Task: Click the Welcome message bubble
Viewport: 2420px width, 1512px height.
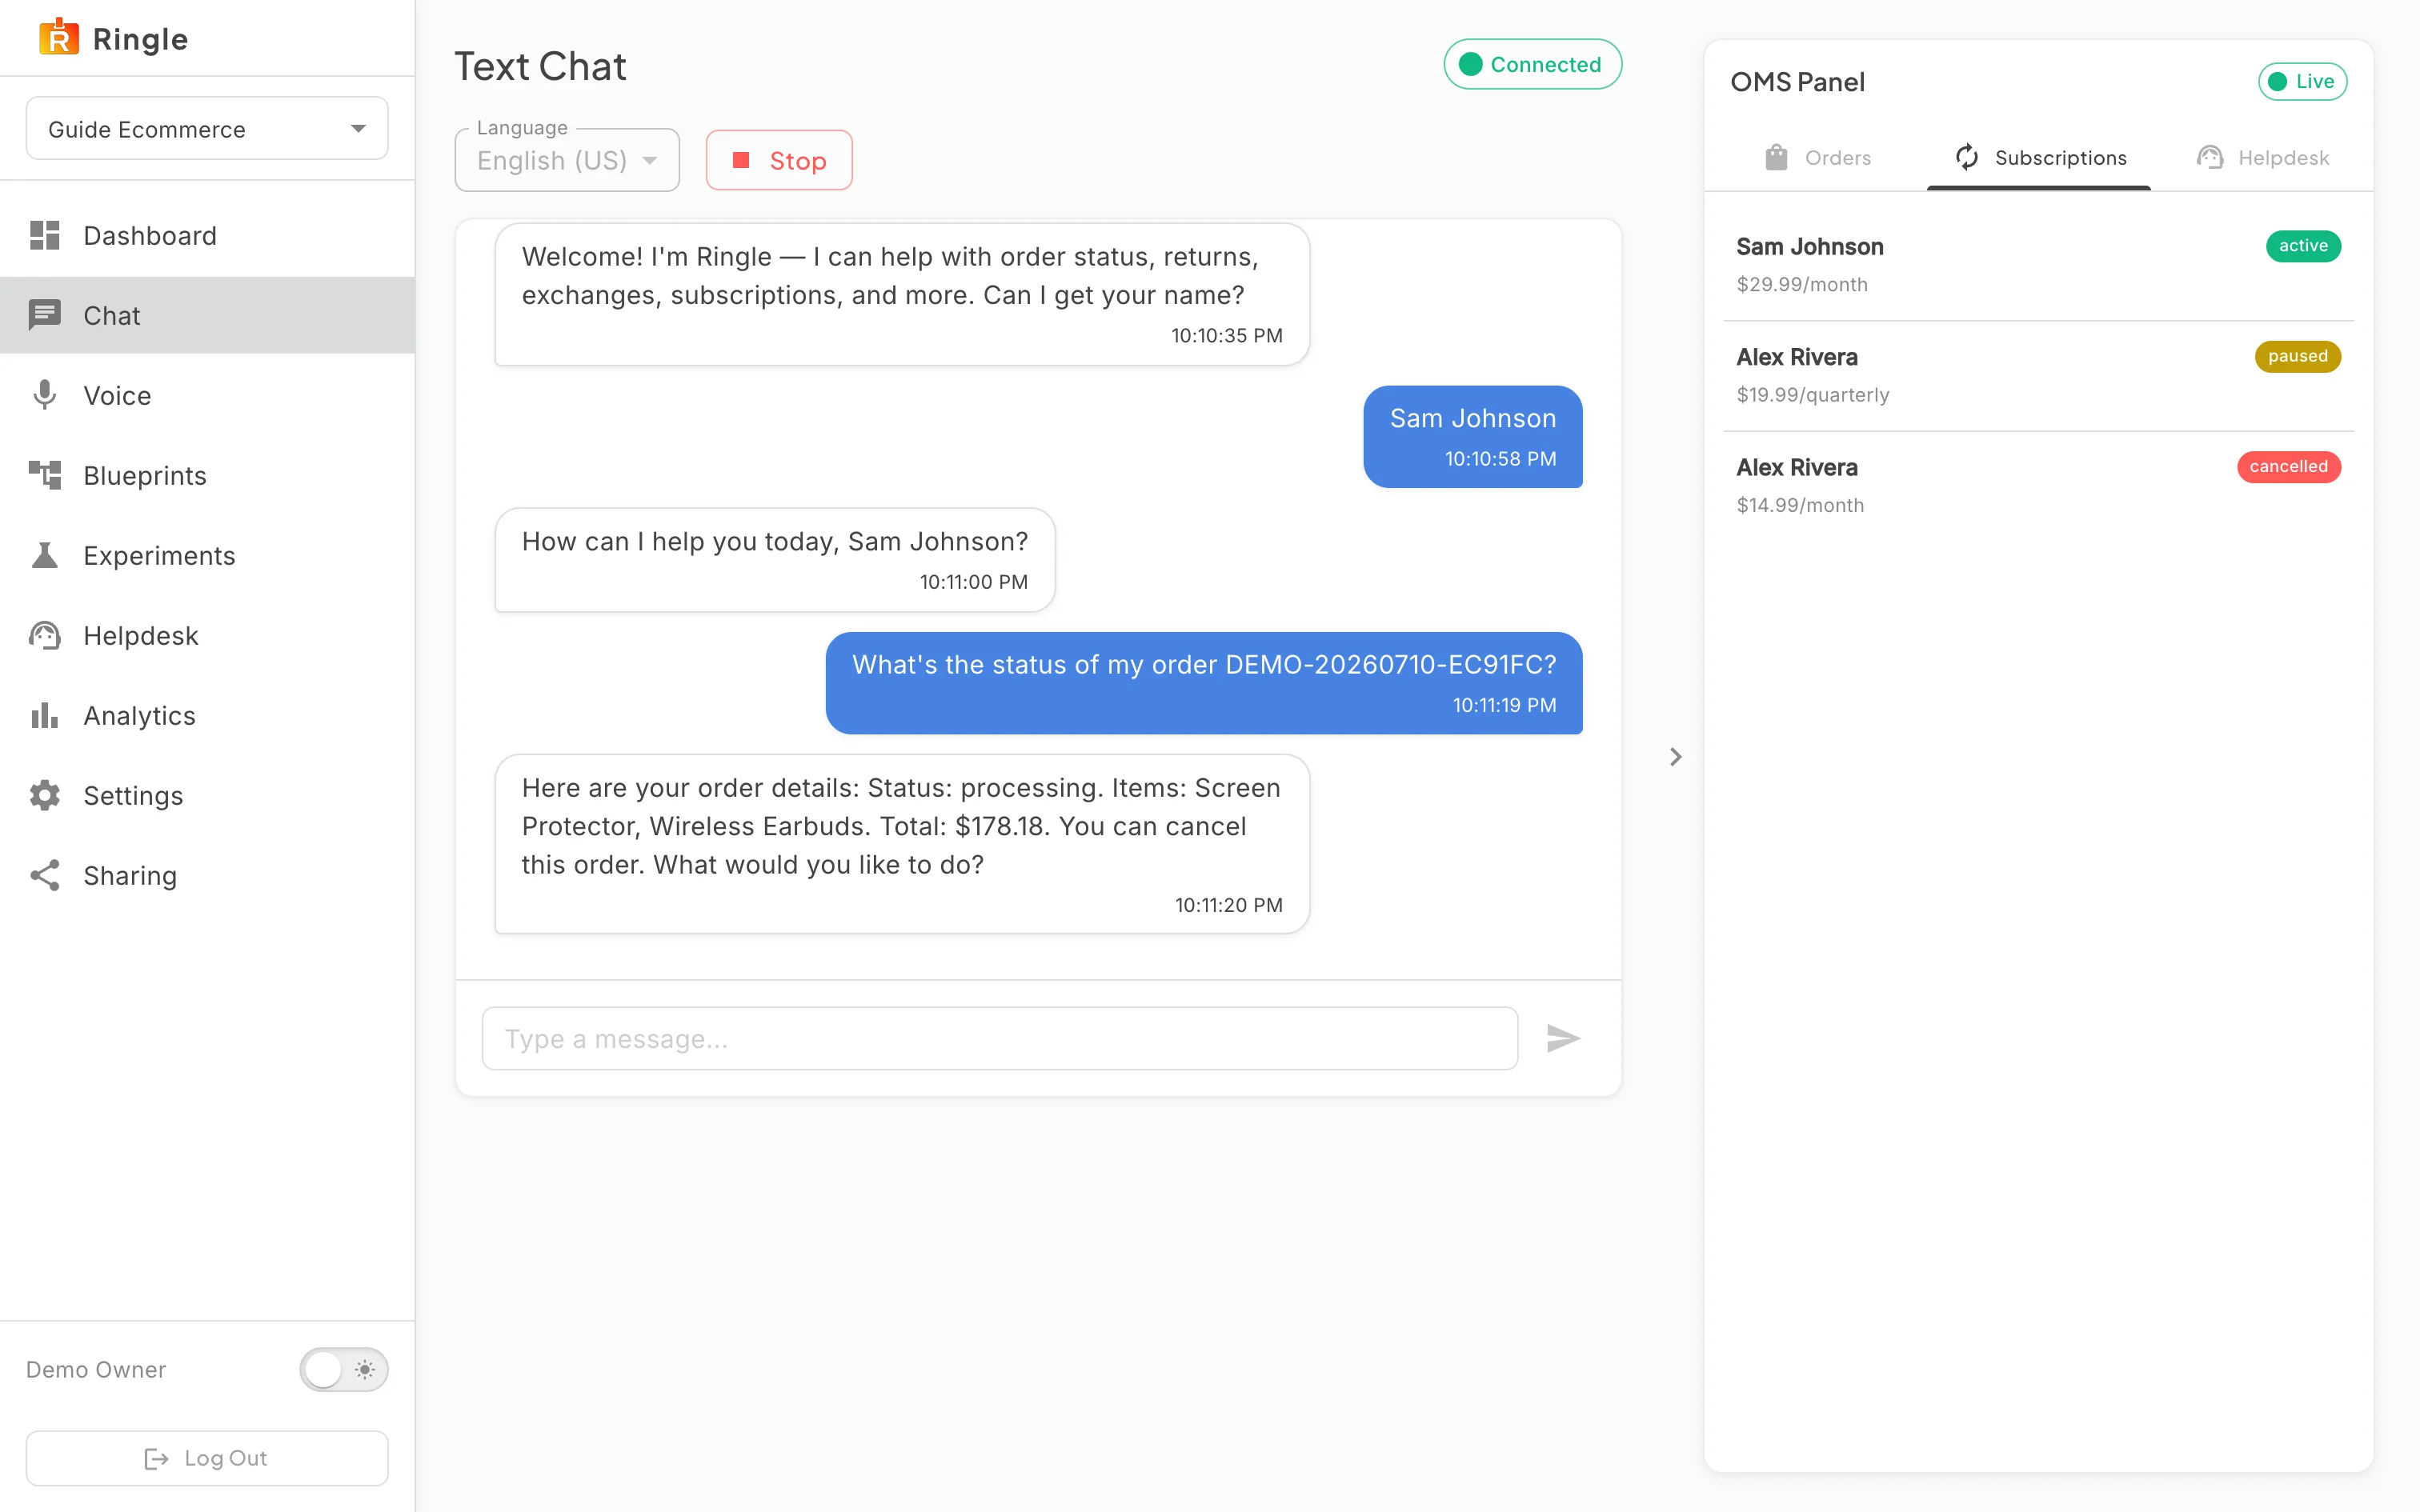Action: click(902, 294)
